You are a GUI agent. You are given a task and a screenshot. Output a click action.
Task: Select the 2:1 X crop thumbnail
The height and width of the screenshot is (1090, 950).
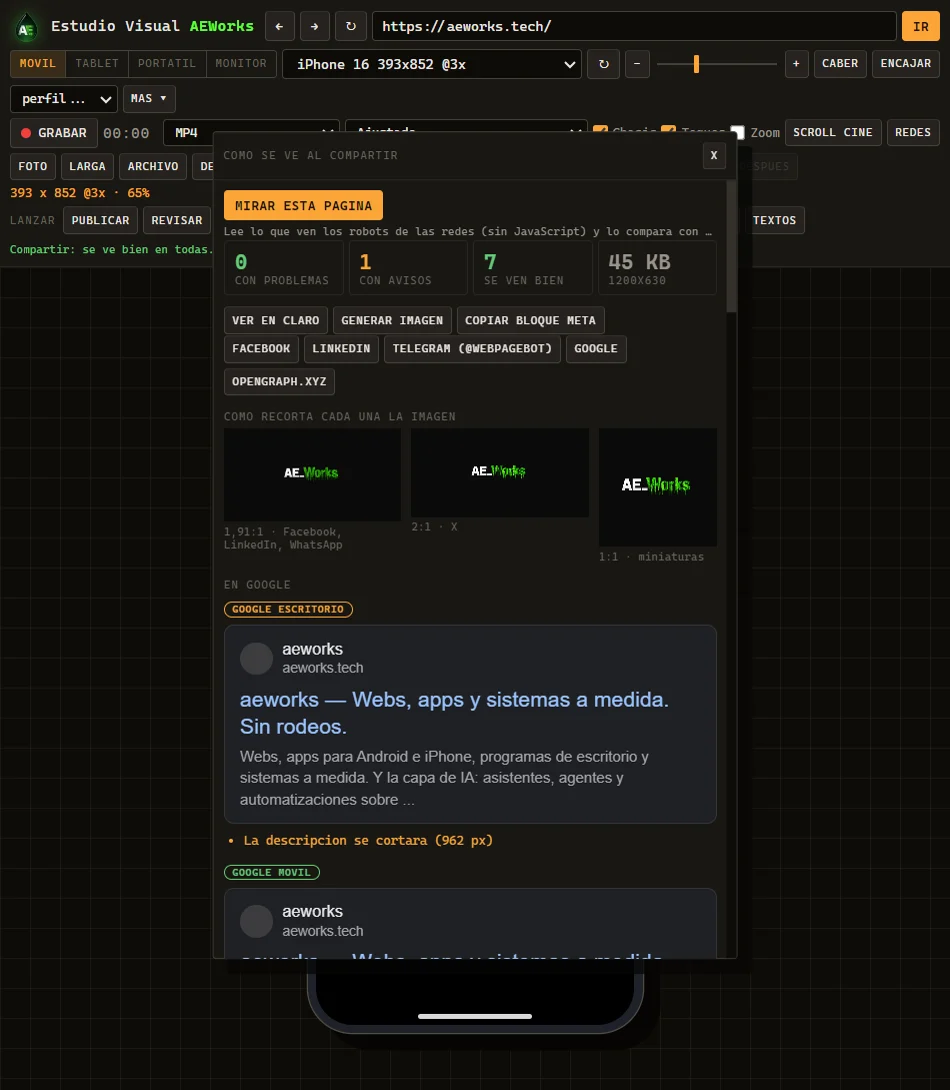pyautogui.click(x=500, y=473)
